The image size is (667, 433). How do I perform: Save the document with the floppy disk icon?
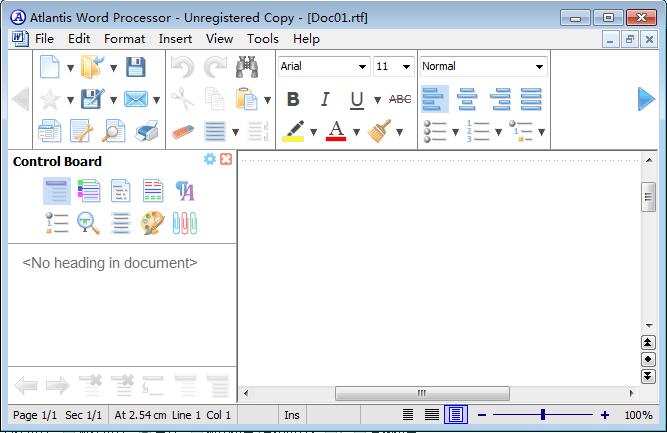pyautogui.click(x=136, y=67)
